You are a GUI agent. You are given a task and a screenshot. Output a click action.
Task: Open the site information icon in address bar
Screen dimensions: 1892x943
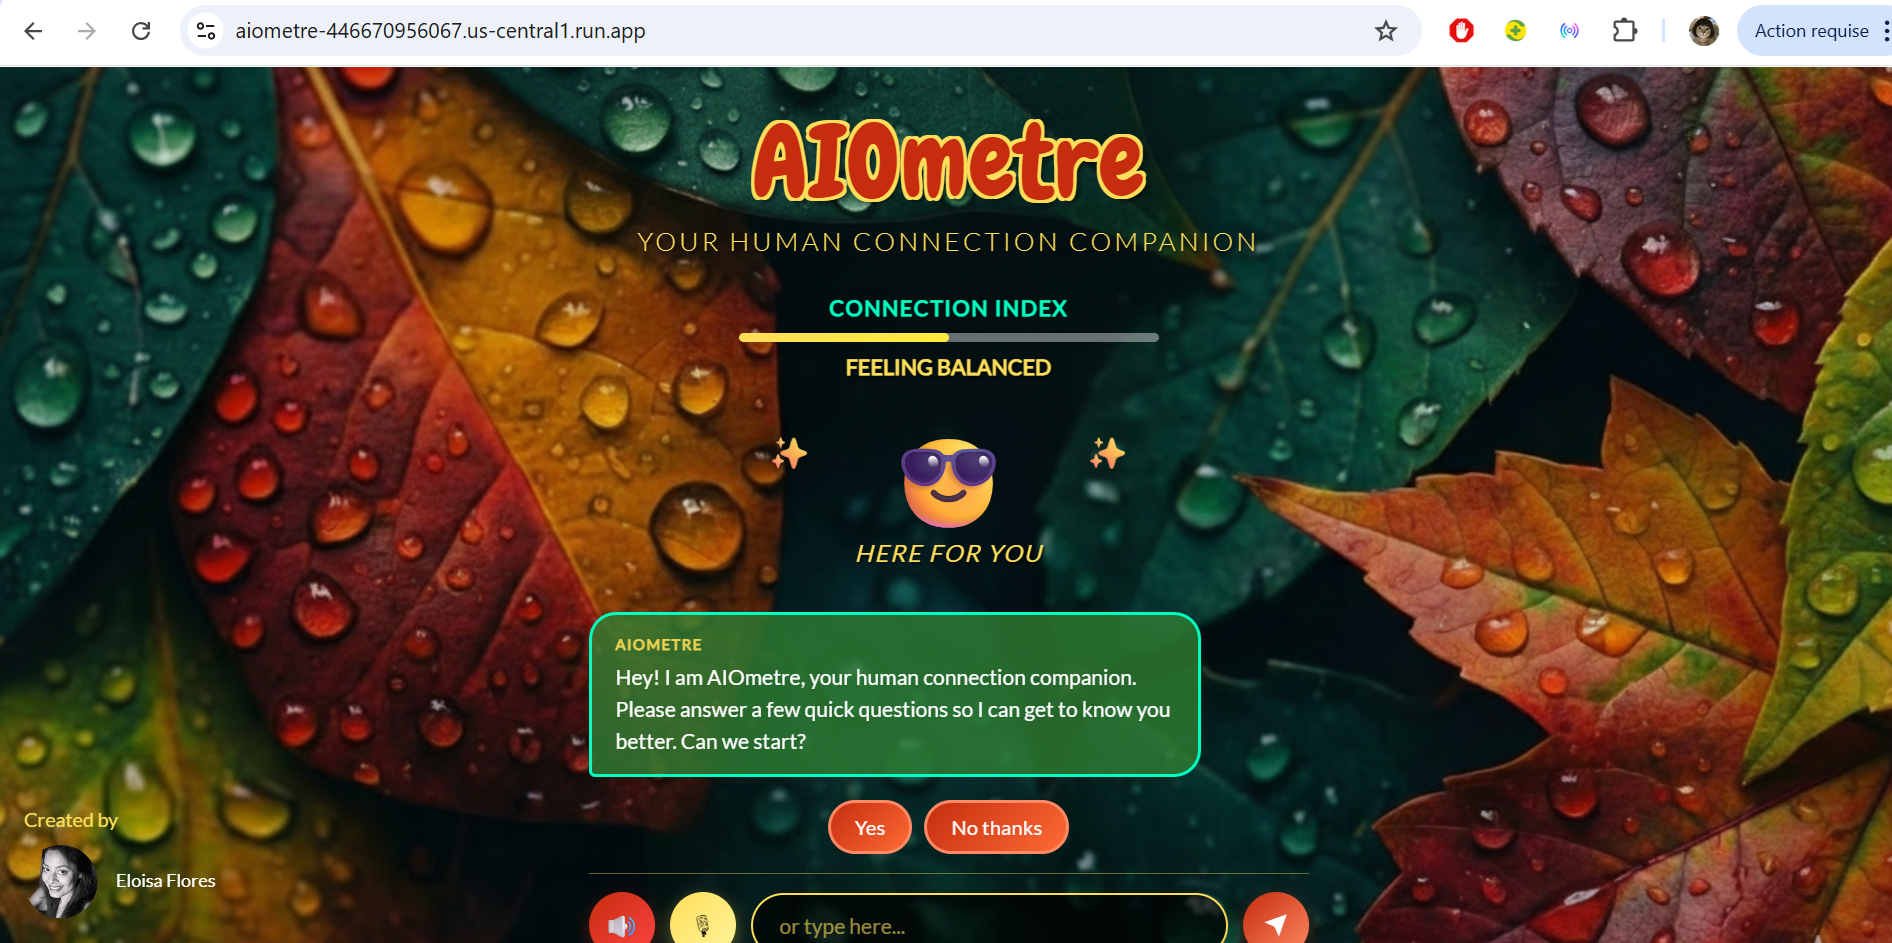(206, 31)
